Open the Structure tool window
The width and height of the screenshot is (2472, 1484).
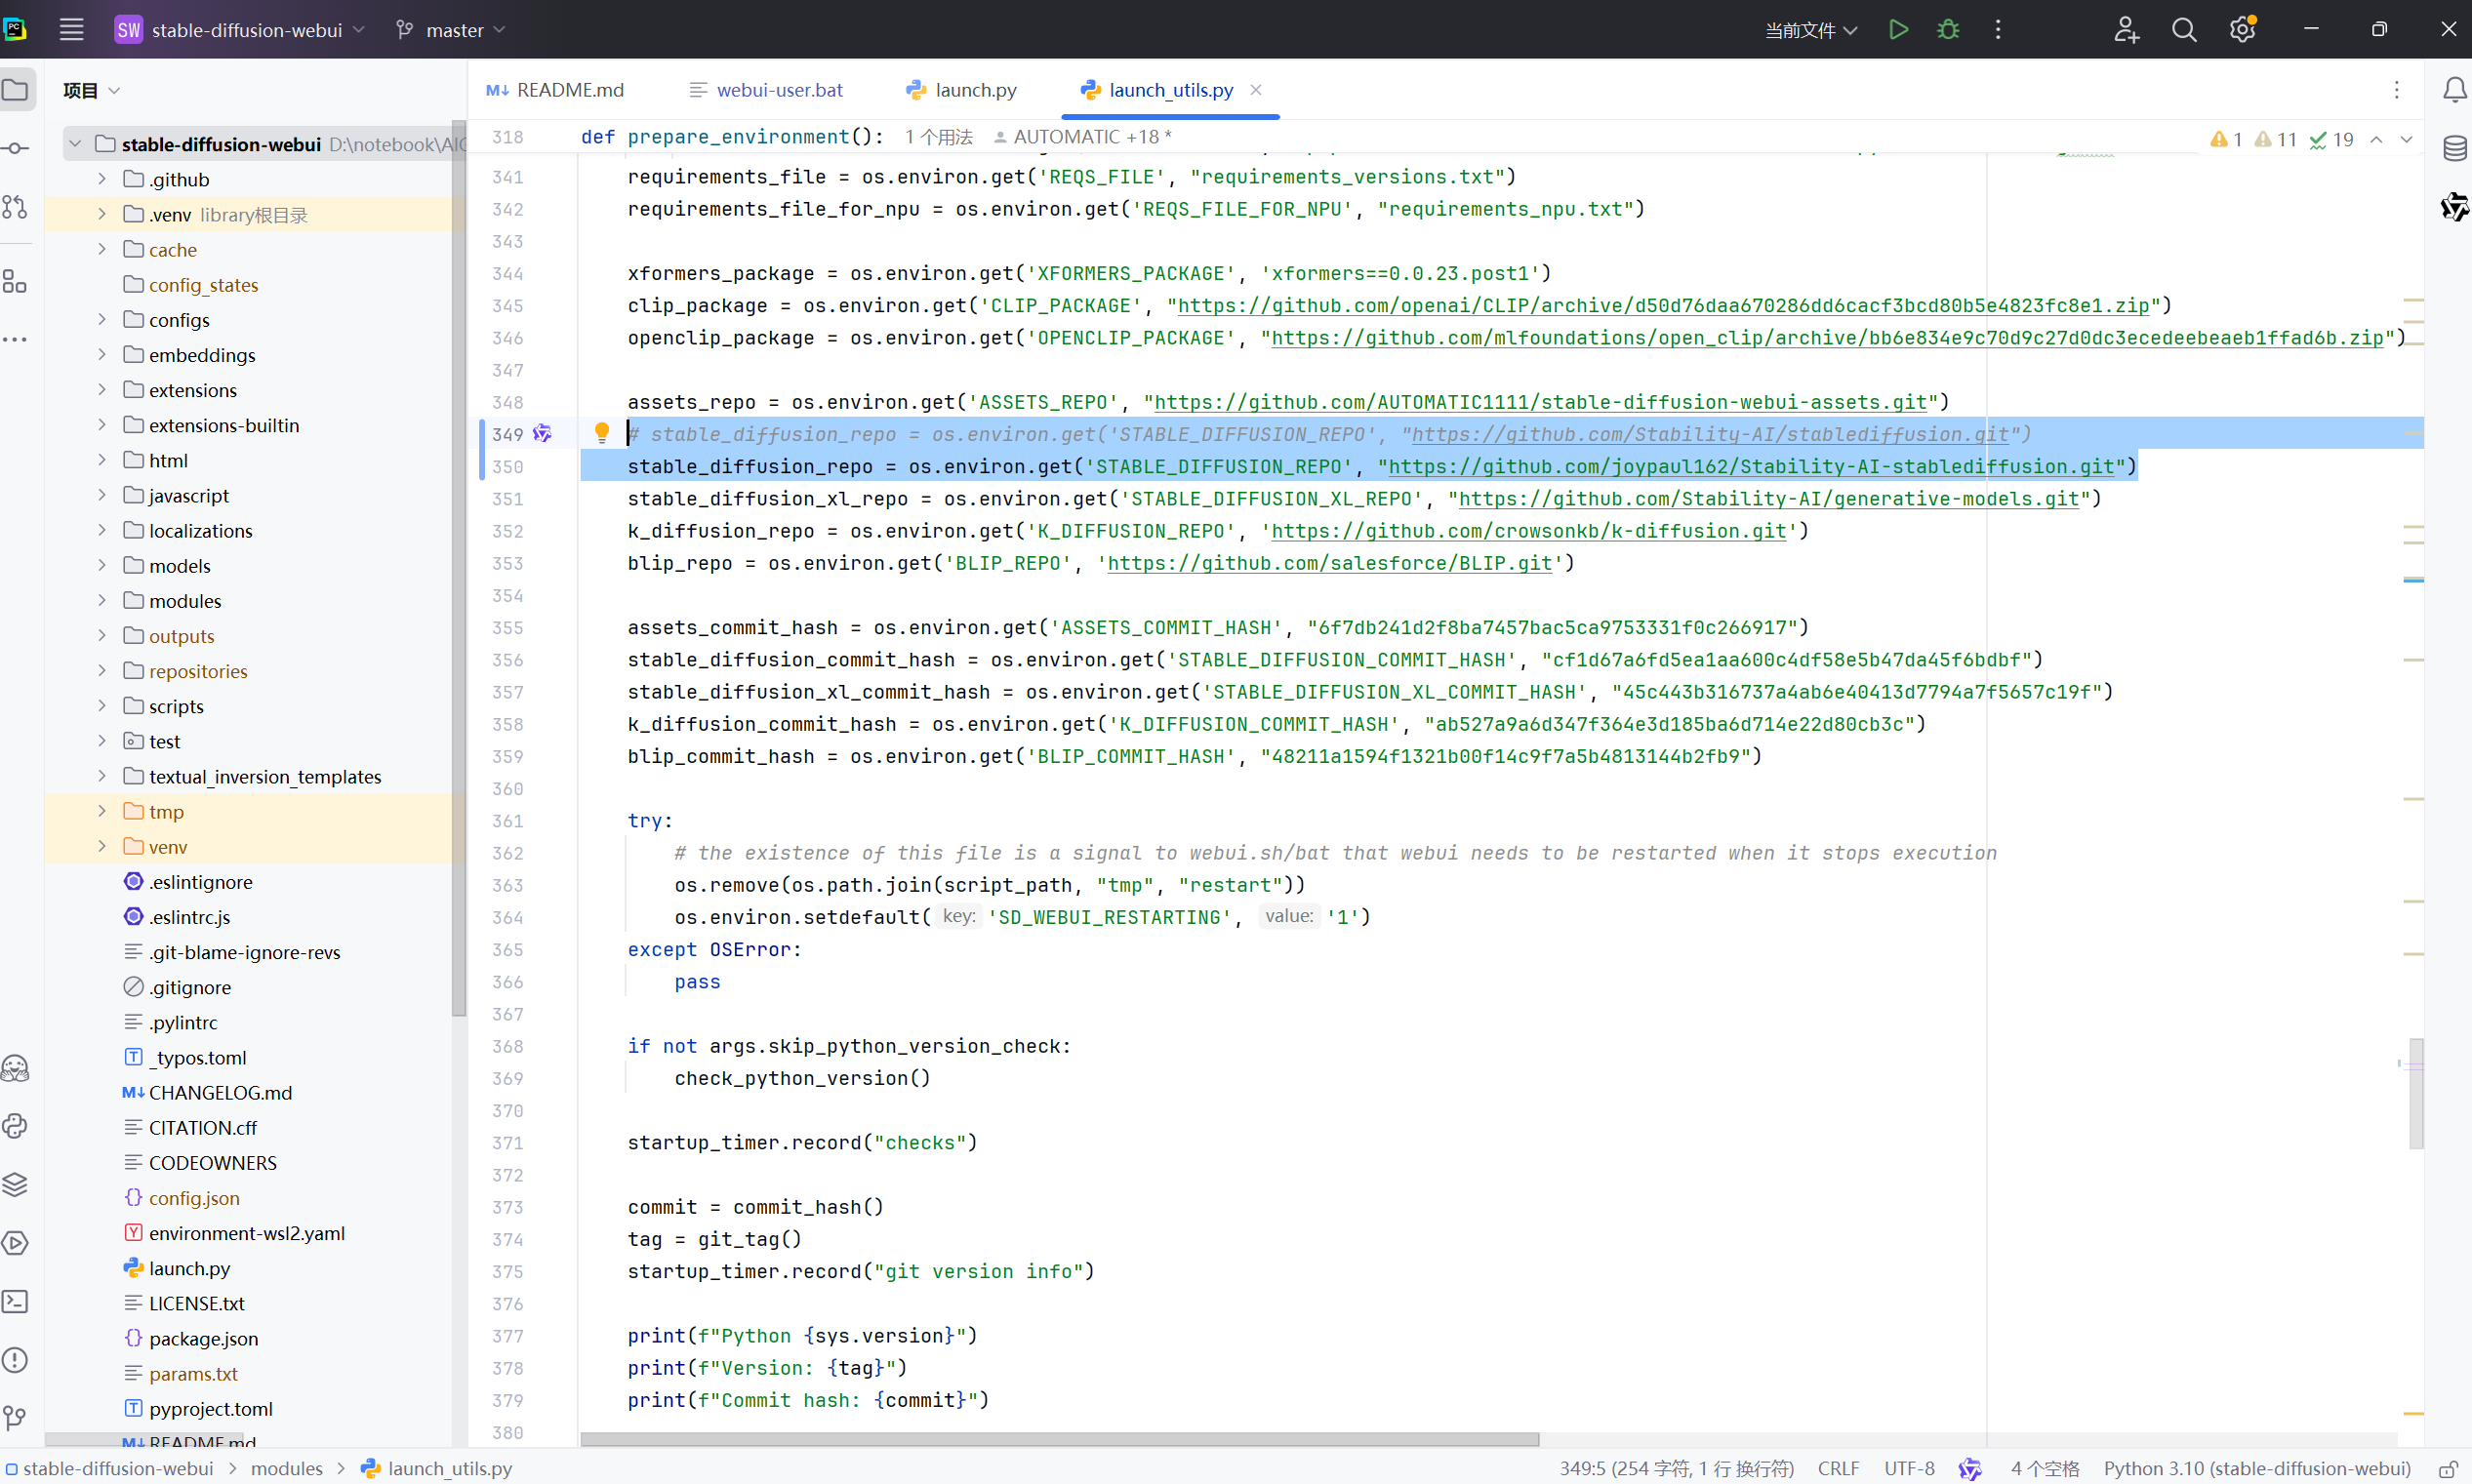16,283
